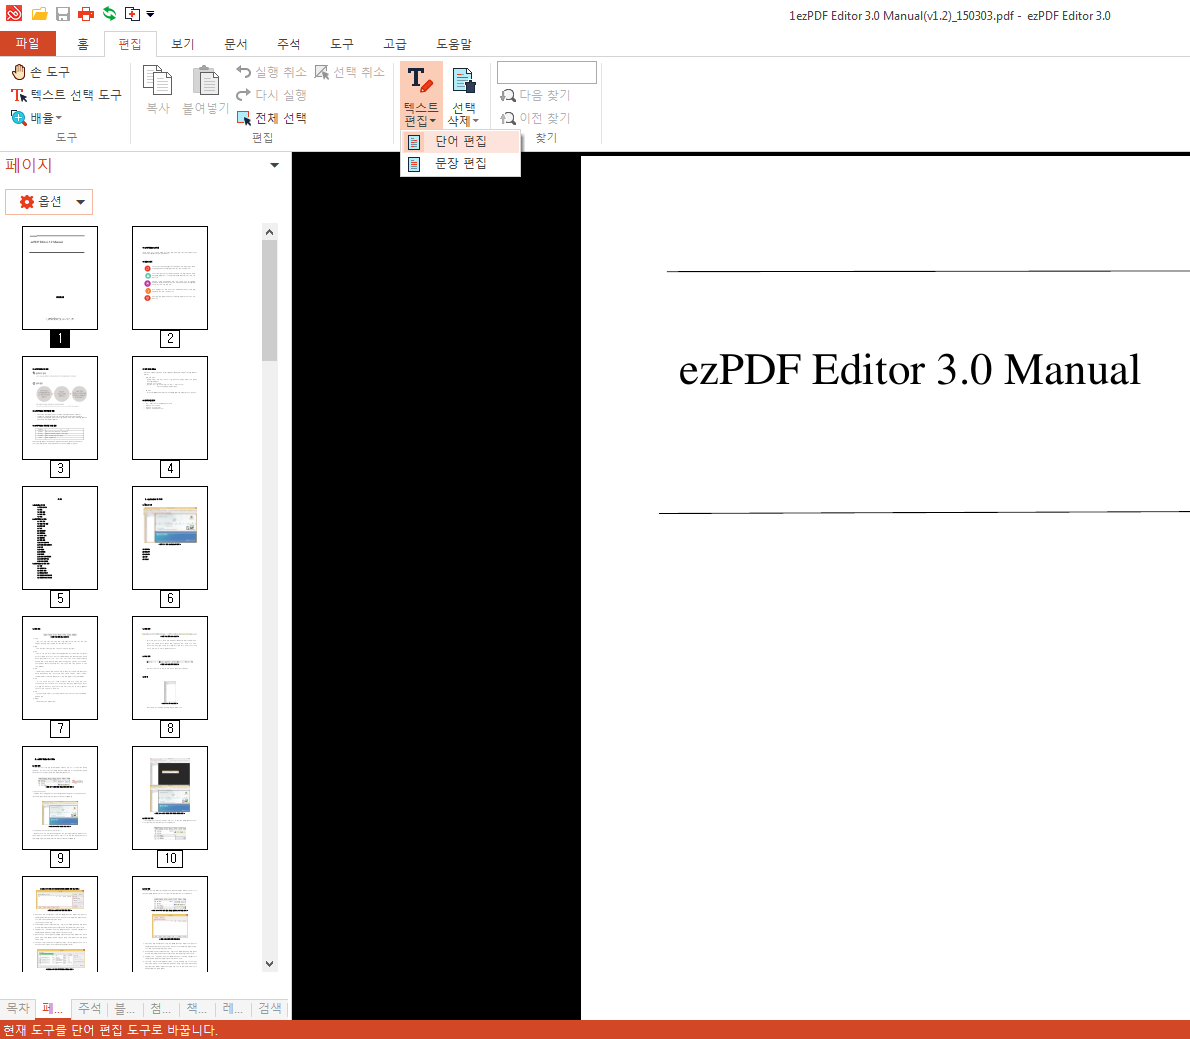Switch to the 주석 ribbon tab
The height and width of the screenshot is (1039, 1190).
pyautogui.click(x=288, y=44)
